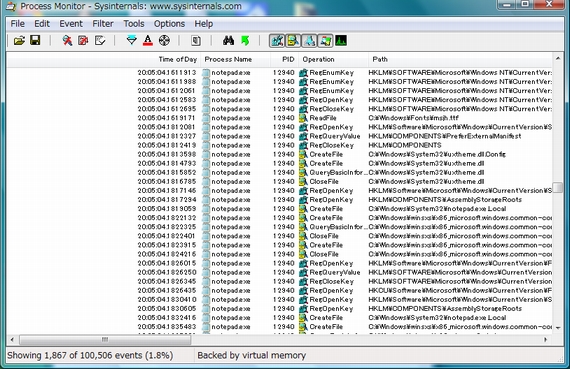This screenshot has width=570, height=369.
Task: Click the horizontal scrollbar left arrow
Action: 12,340
